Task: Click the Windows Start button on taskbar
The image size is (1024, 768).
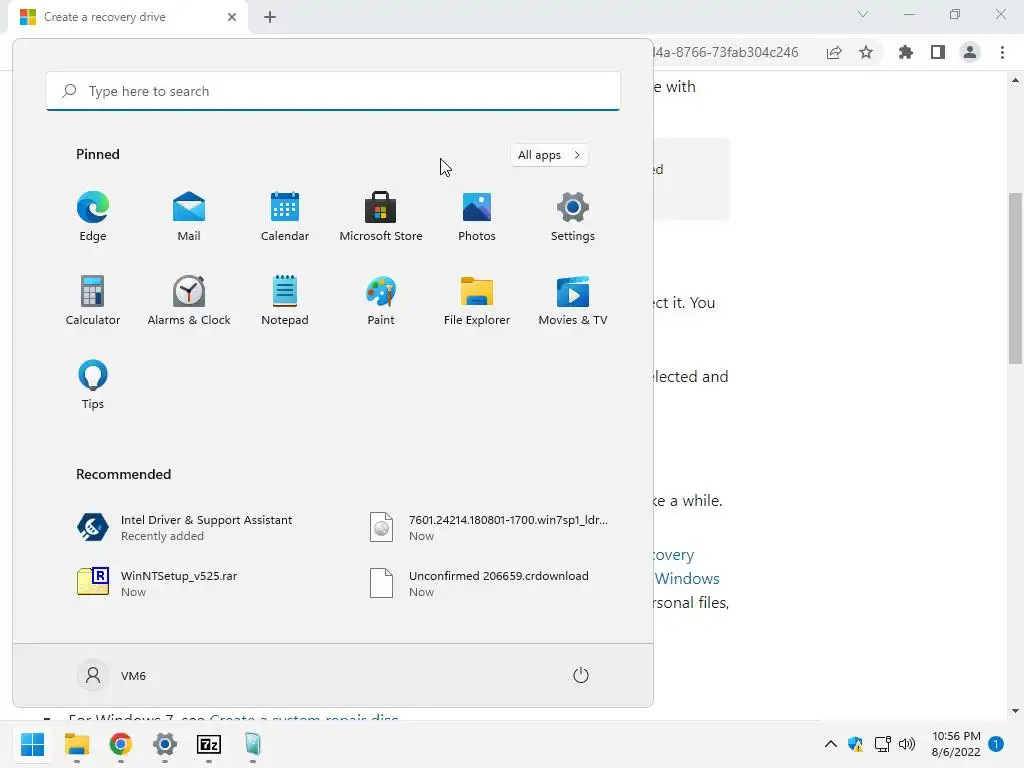Action: 33,744
